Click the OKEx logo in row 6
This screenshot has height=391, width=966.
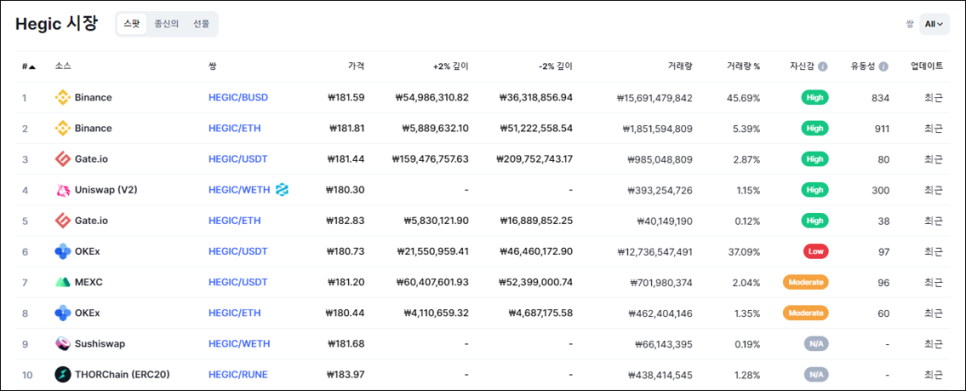click(x=63, y=251)
